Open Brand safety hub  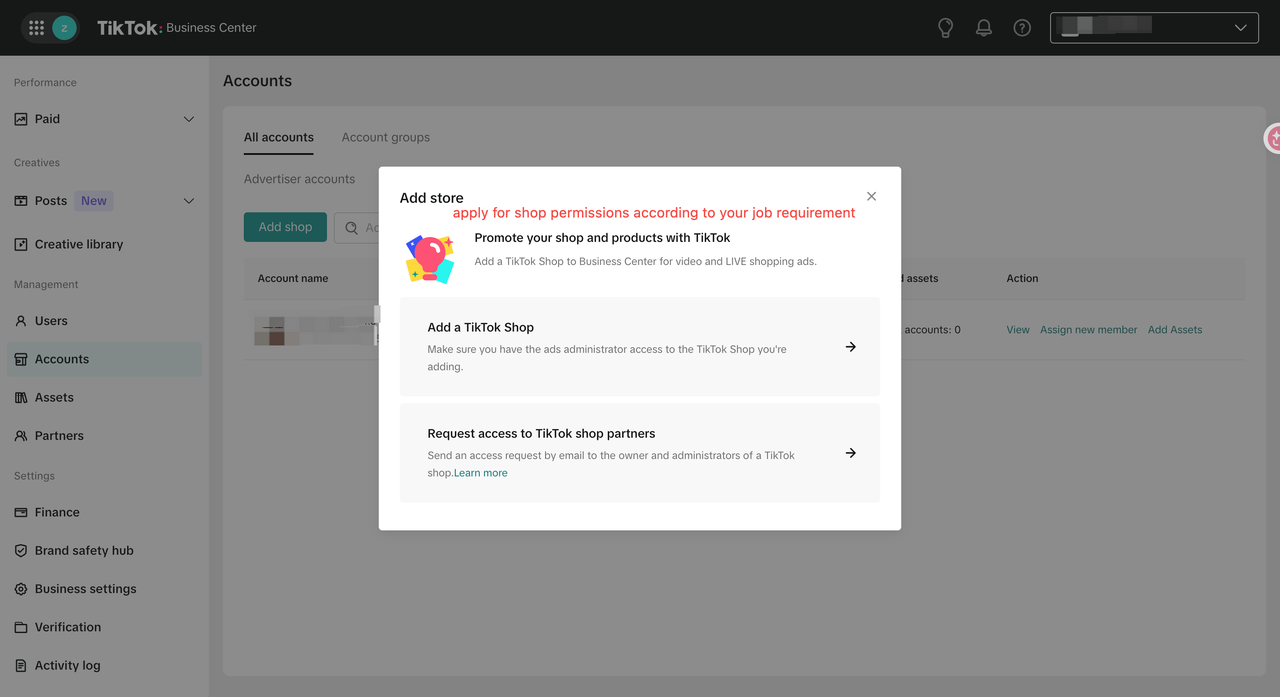pos(84,551)
